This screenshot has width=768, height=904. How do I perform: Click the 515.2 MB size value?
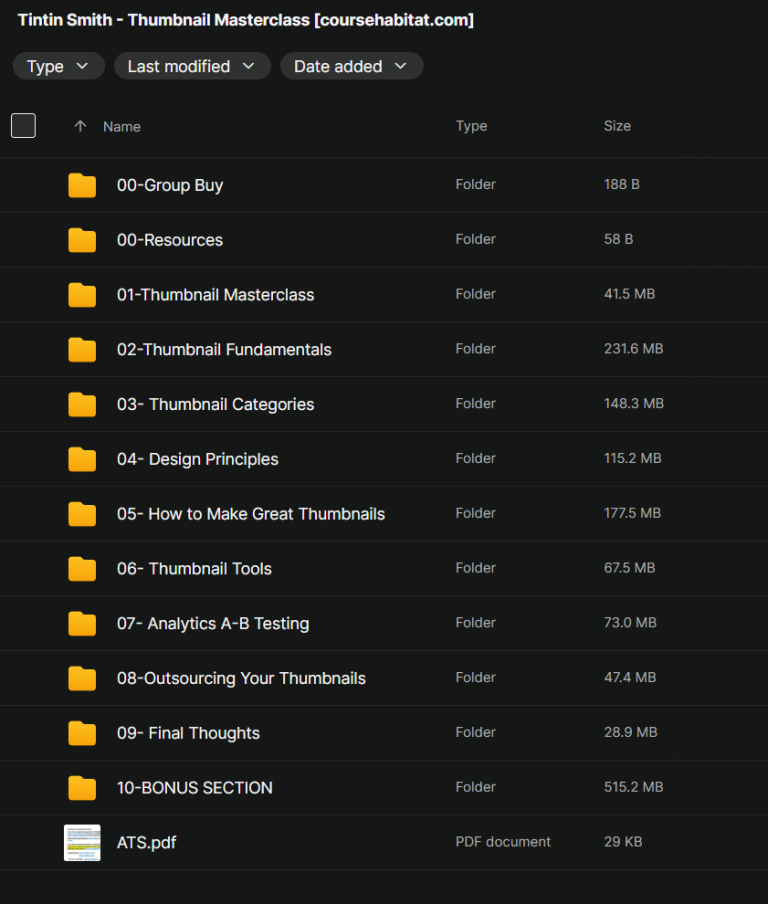coord(634,787)
